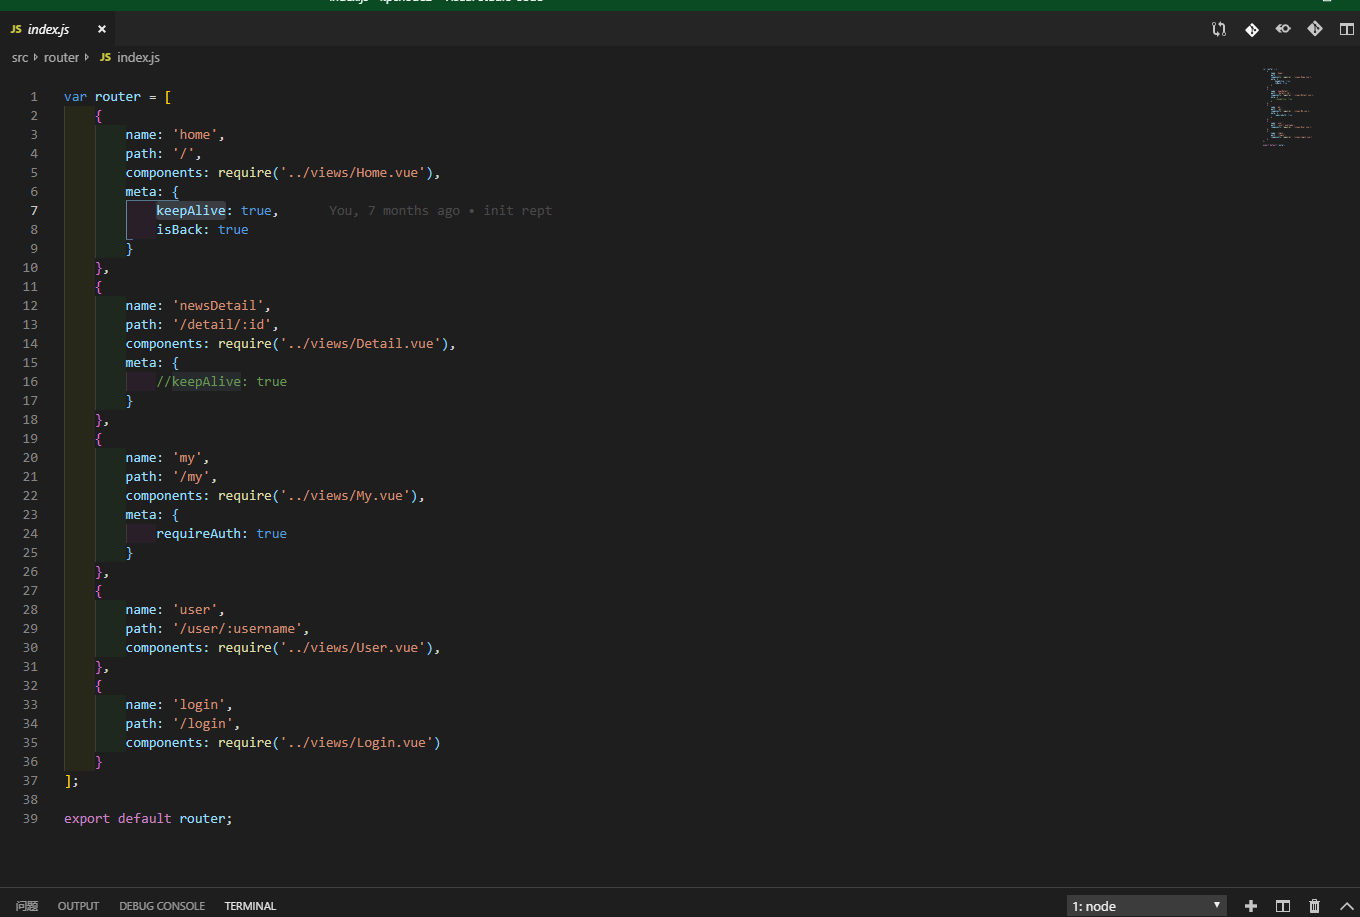
Task: Click the '/login' path string on line 34
Action: (x=202, y=724)
